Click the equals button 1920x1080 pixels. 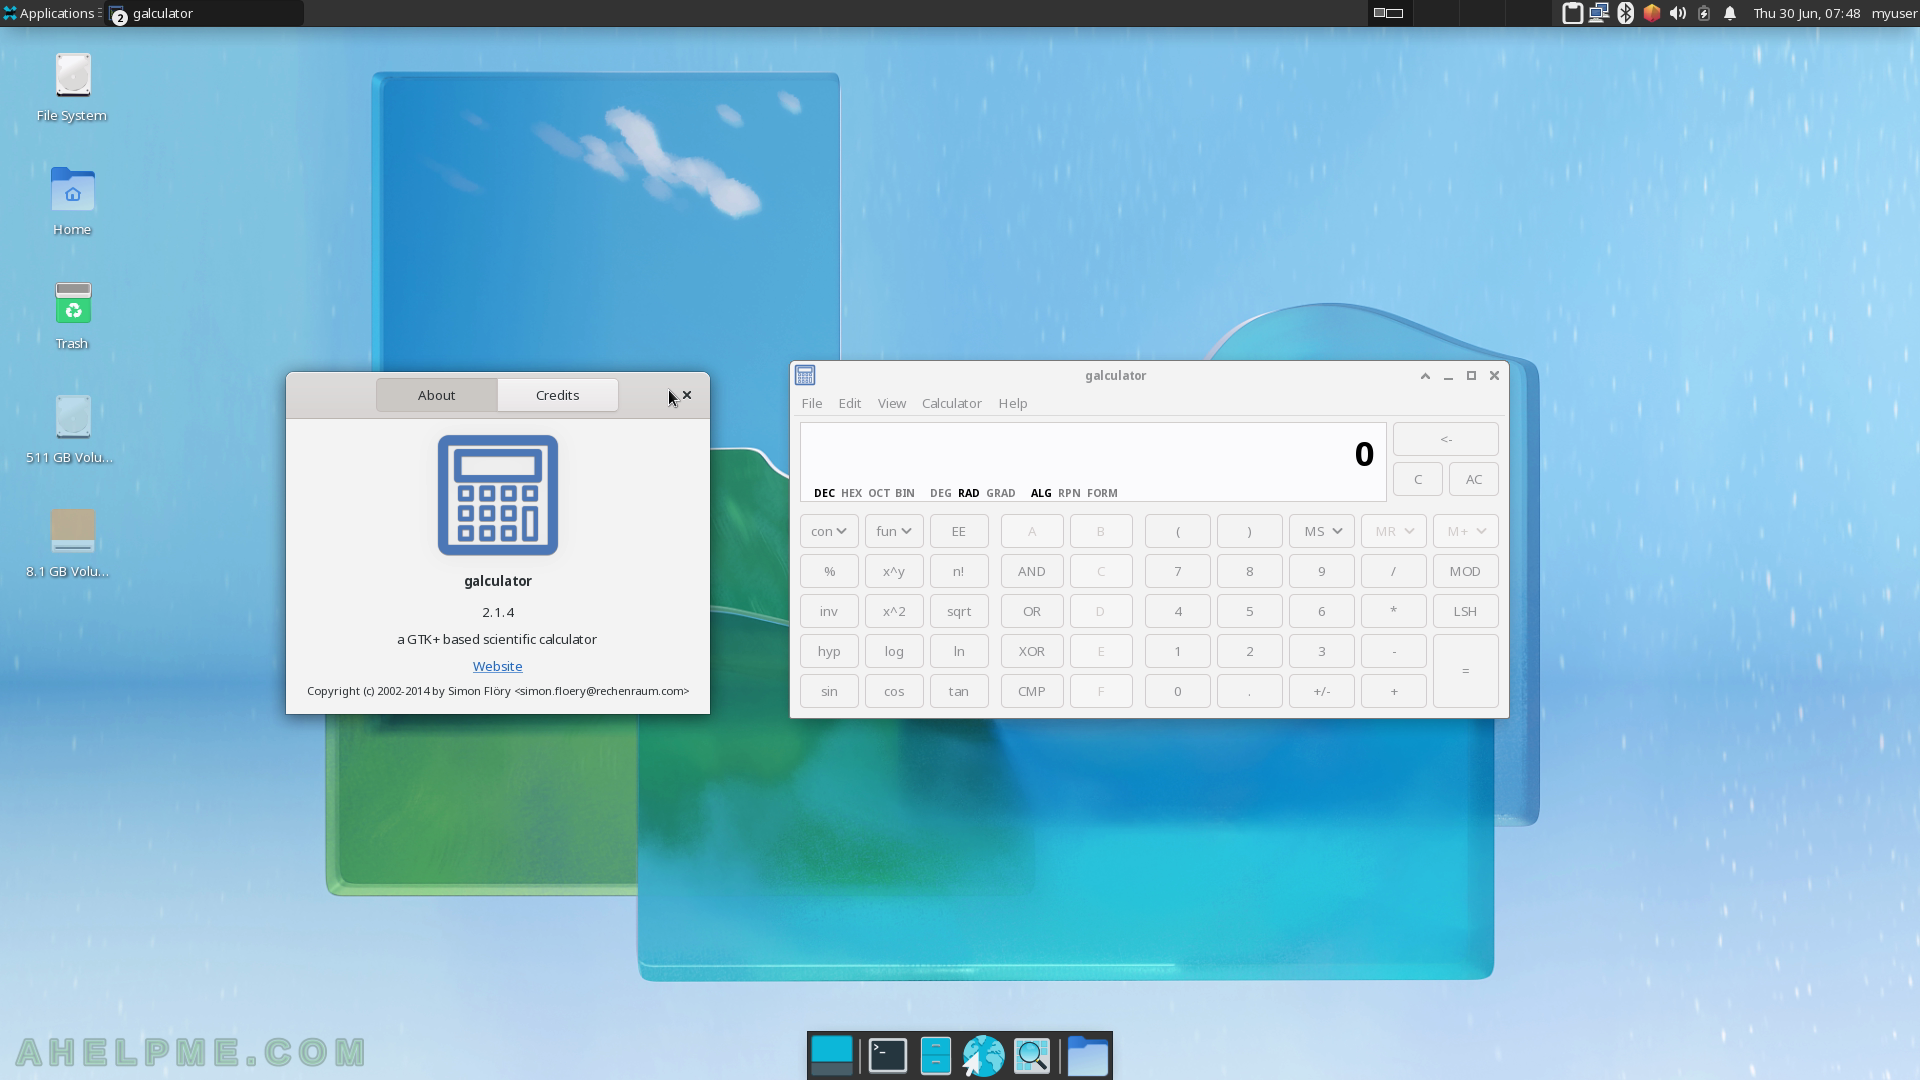pos(1466,671)
